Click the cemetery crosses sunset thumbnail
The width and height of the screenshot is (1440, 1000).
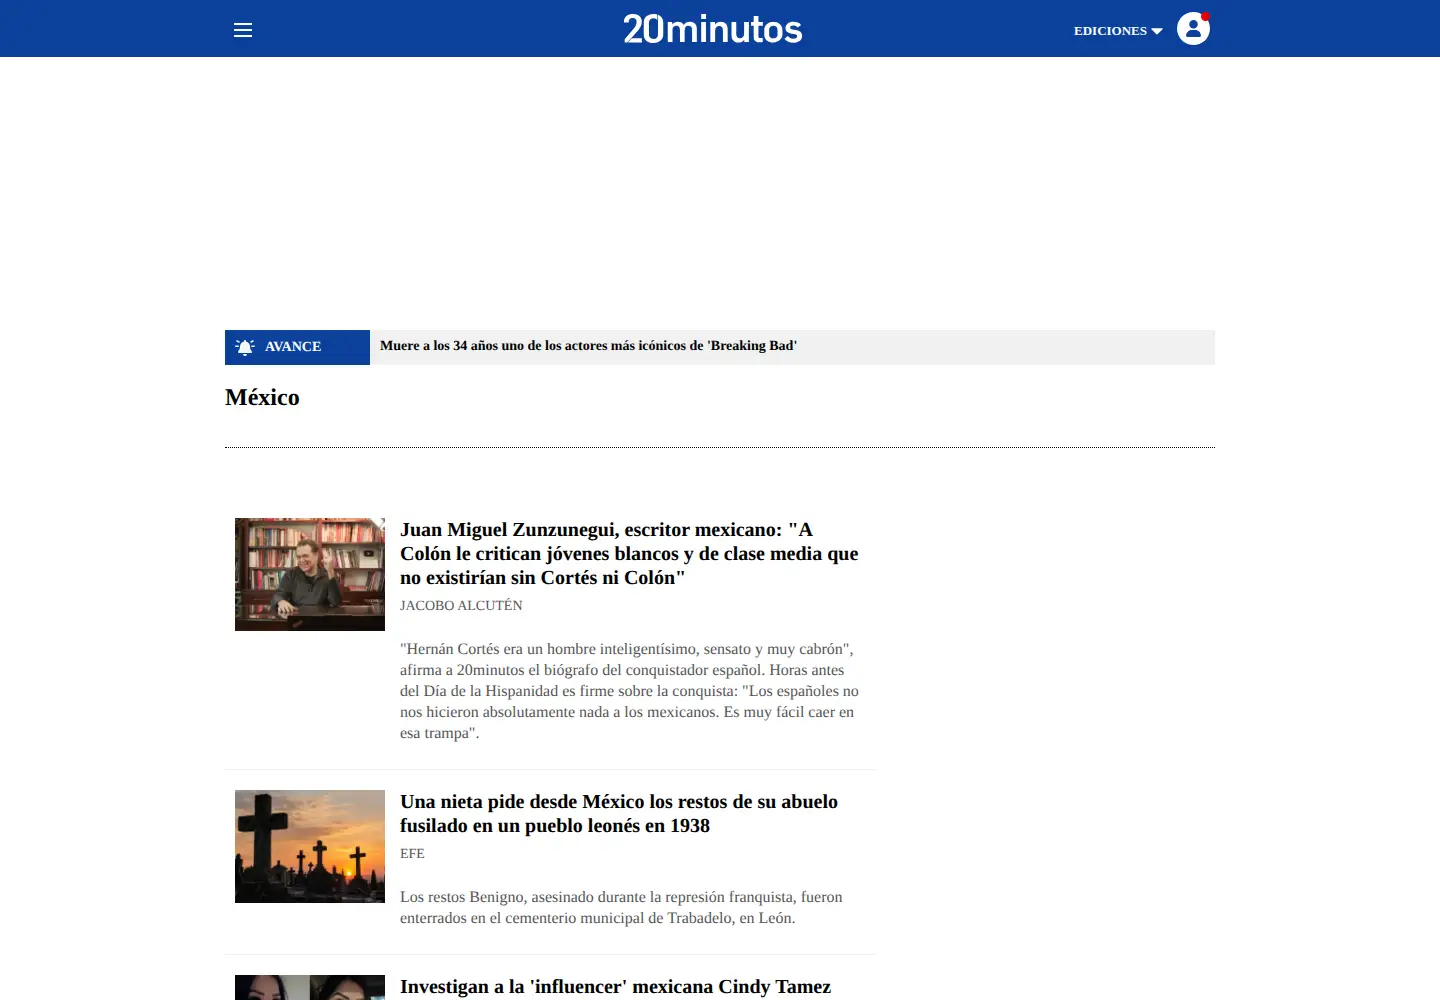coord(310,846)
